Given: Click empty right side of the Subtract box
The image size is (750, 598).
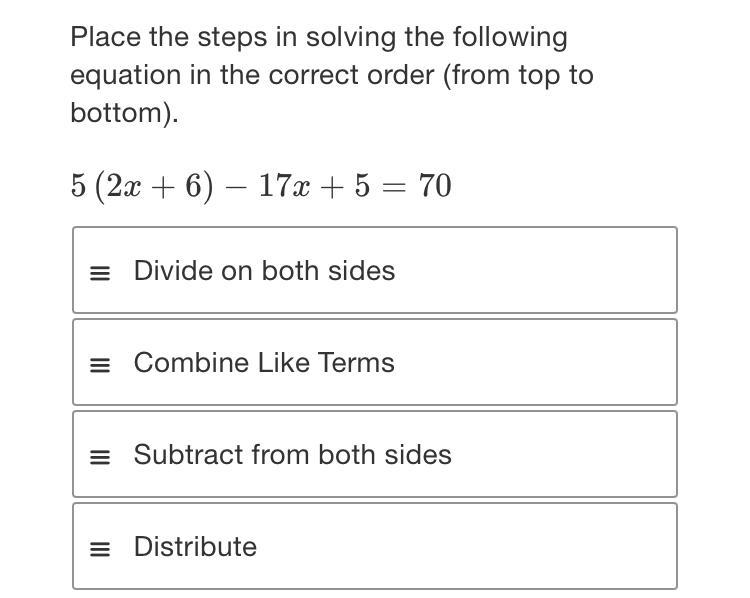Looking at the screenshot, I should pos(580,455).
